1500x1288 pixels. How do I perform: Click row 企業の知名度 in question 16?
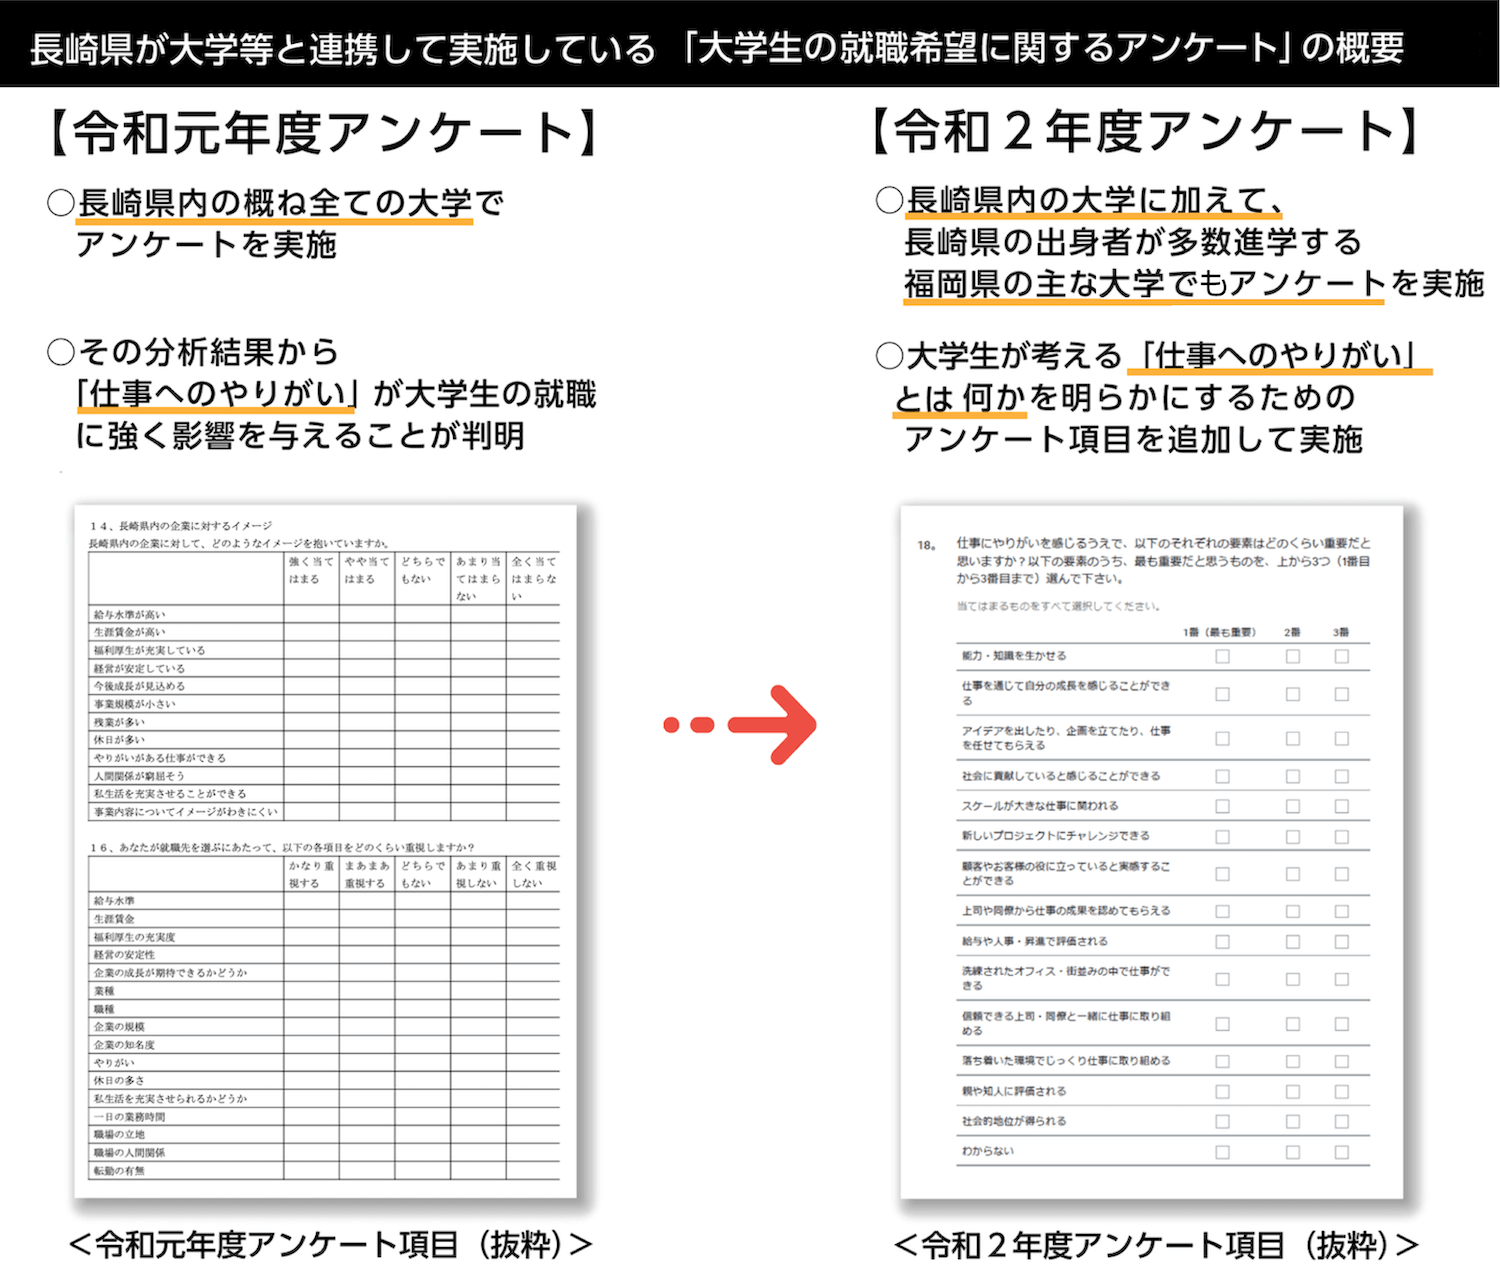(x=324, y=1045)
